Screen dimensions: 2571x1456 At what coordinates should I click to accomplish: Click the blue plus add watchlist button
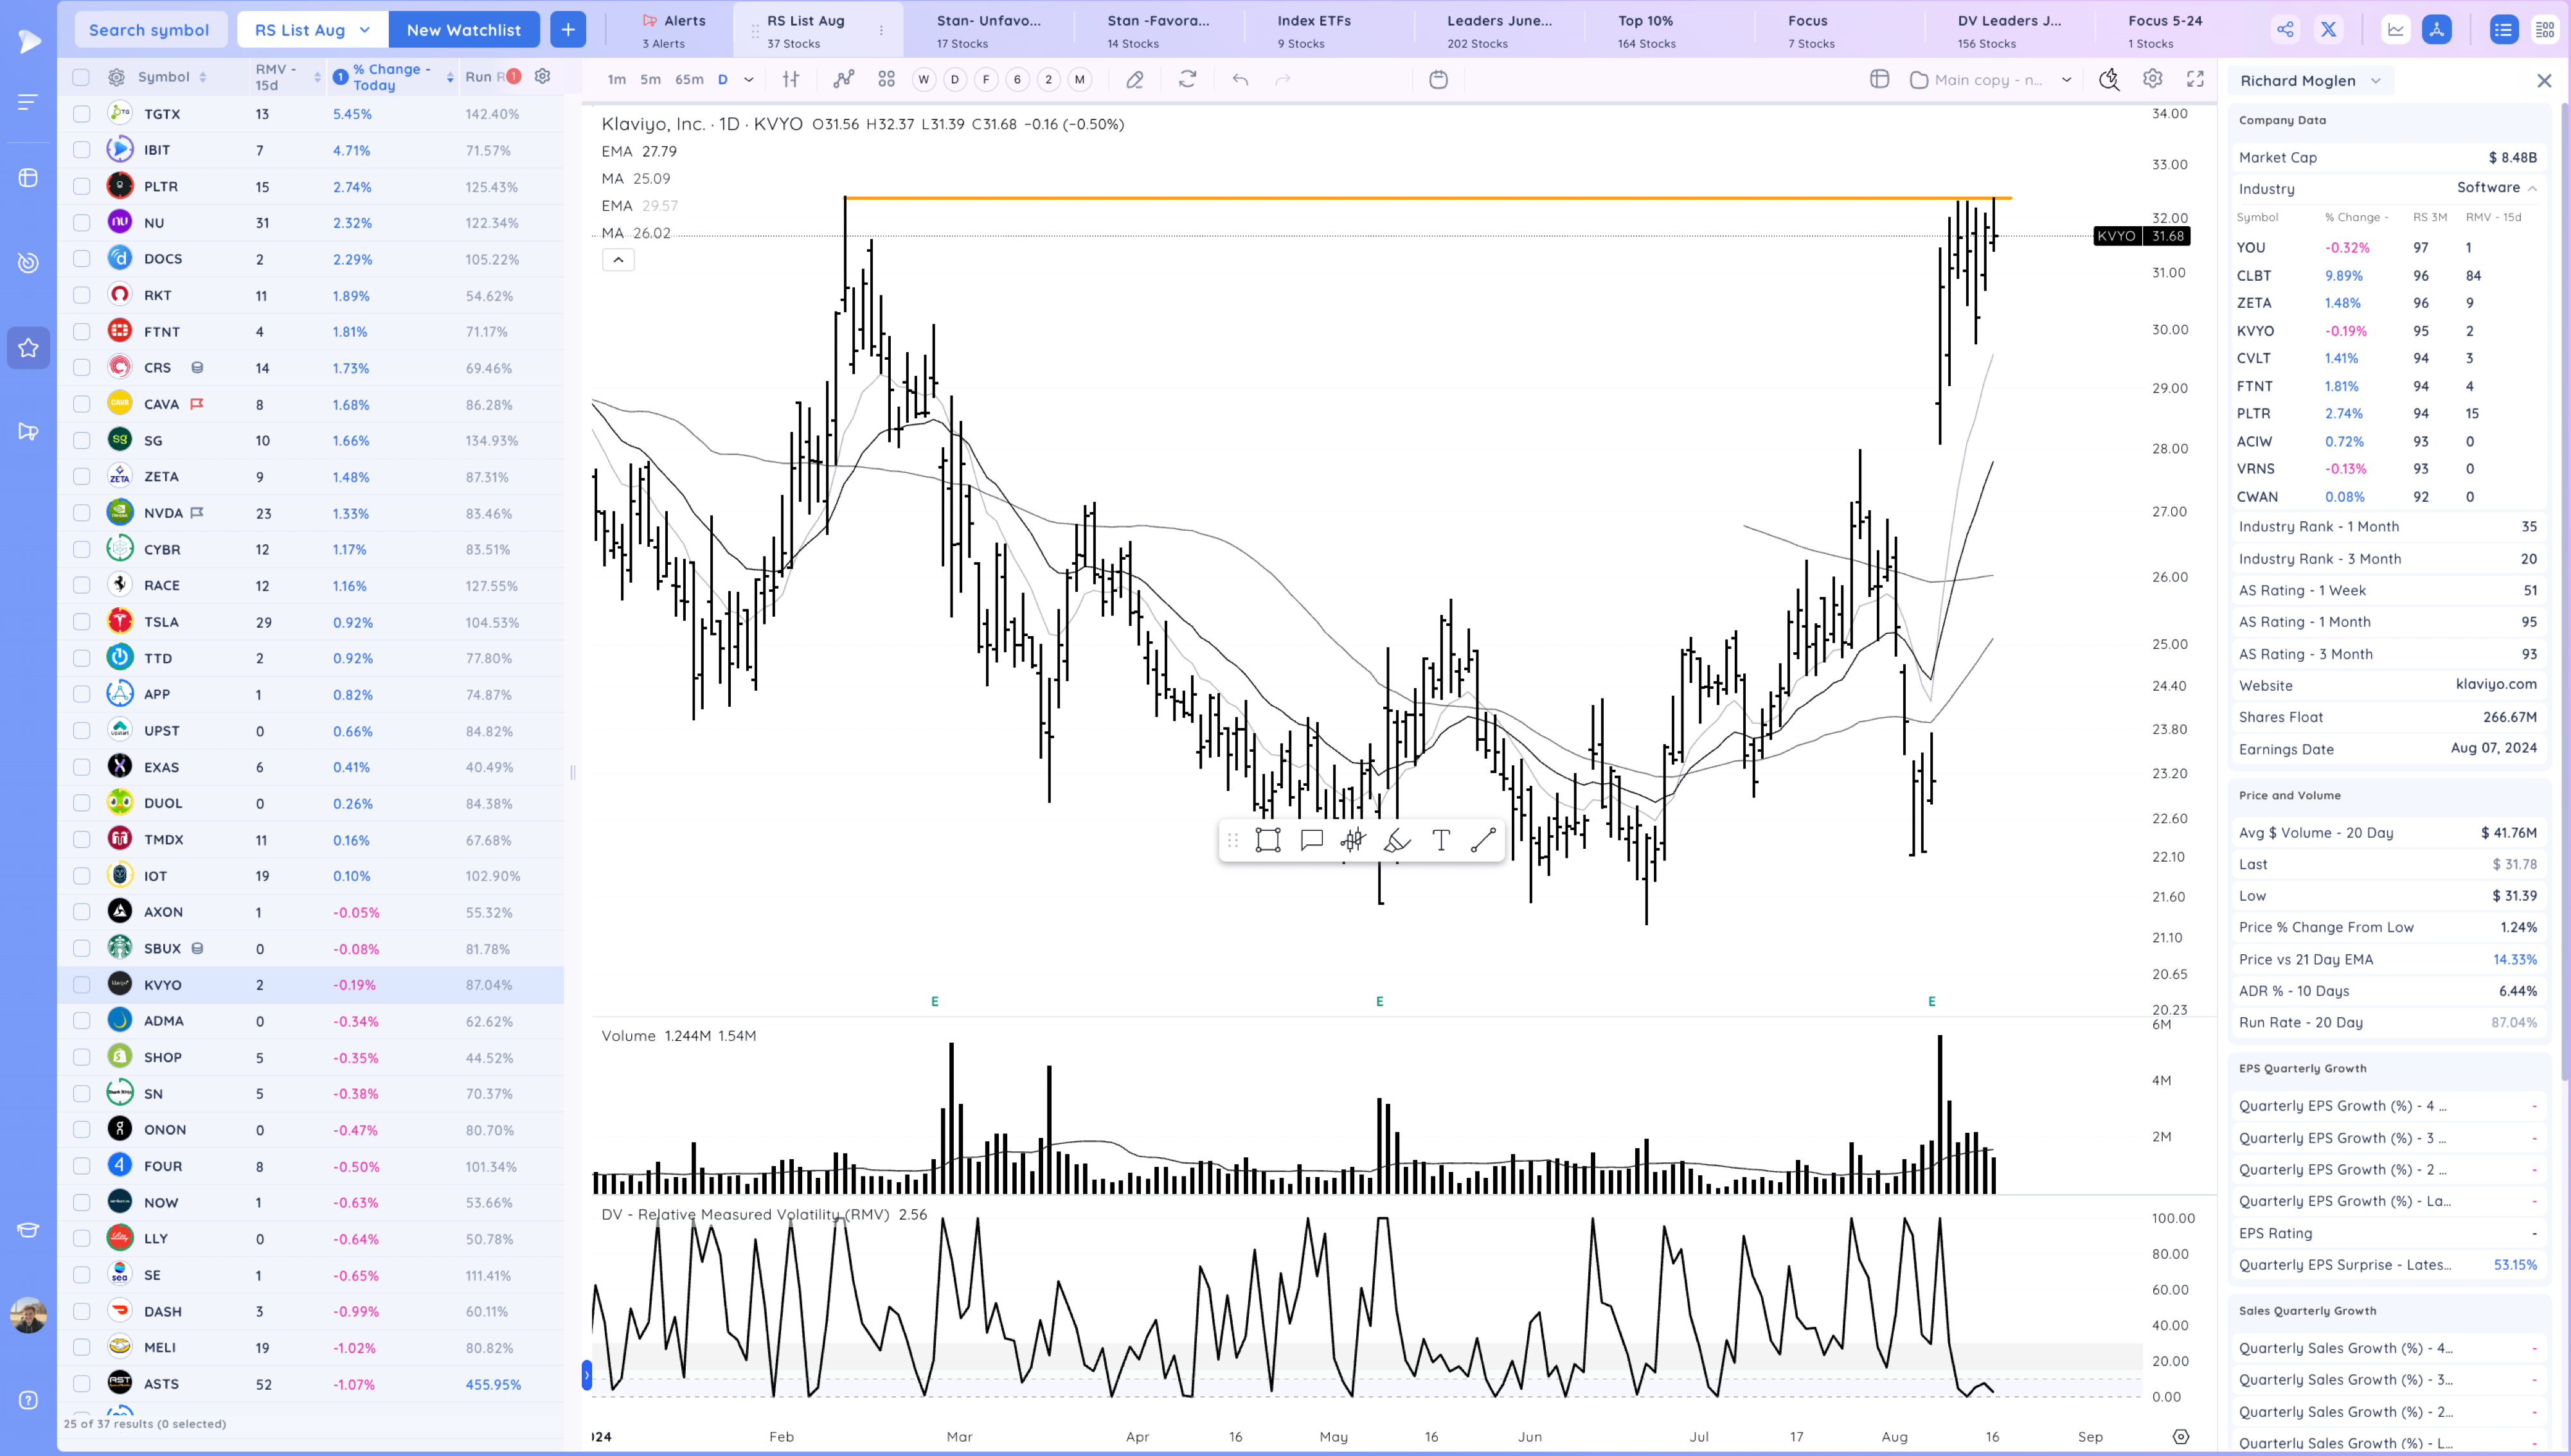568,30
